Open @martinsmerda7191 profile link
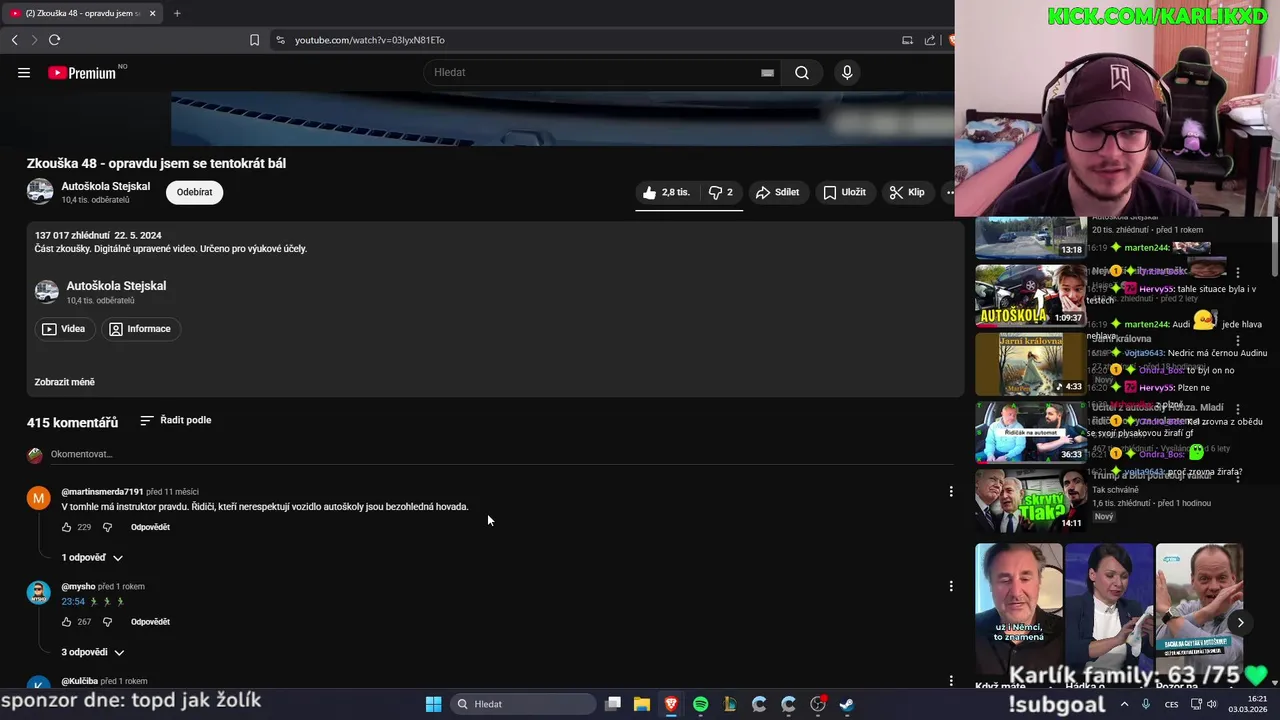 coord(102,492)
